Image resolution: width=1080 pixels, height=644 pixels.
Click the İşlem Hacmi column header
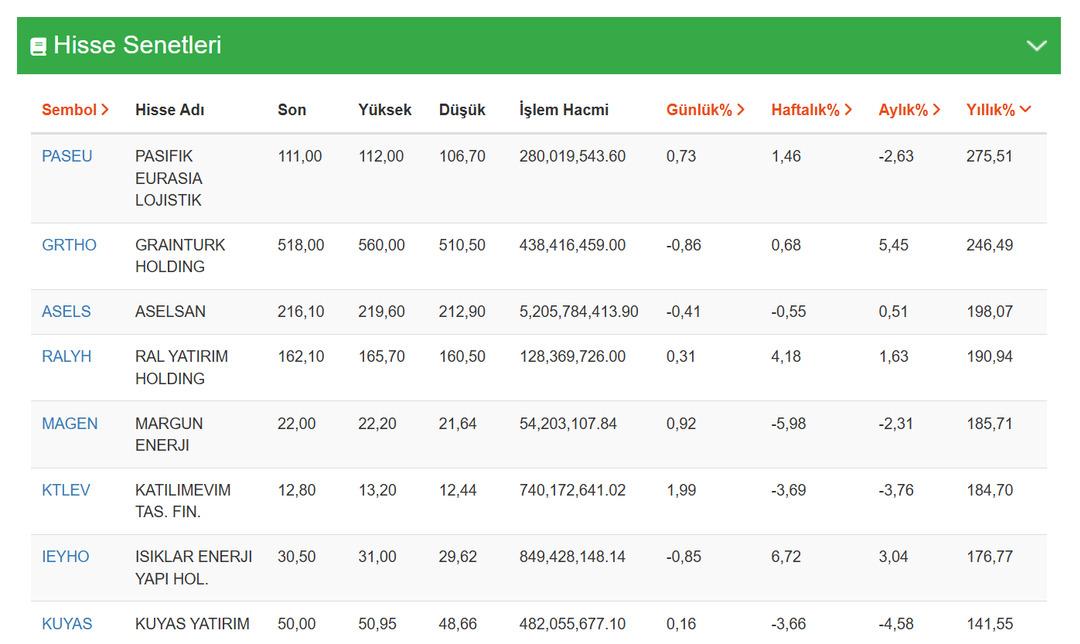point(564,110)
